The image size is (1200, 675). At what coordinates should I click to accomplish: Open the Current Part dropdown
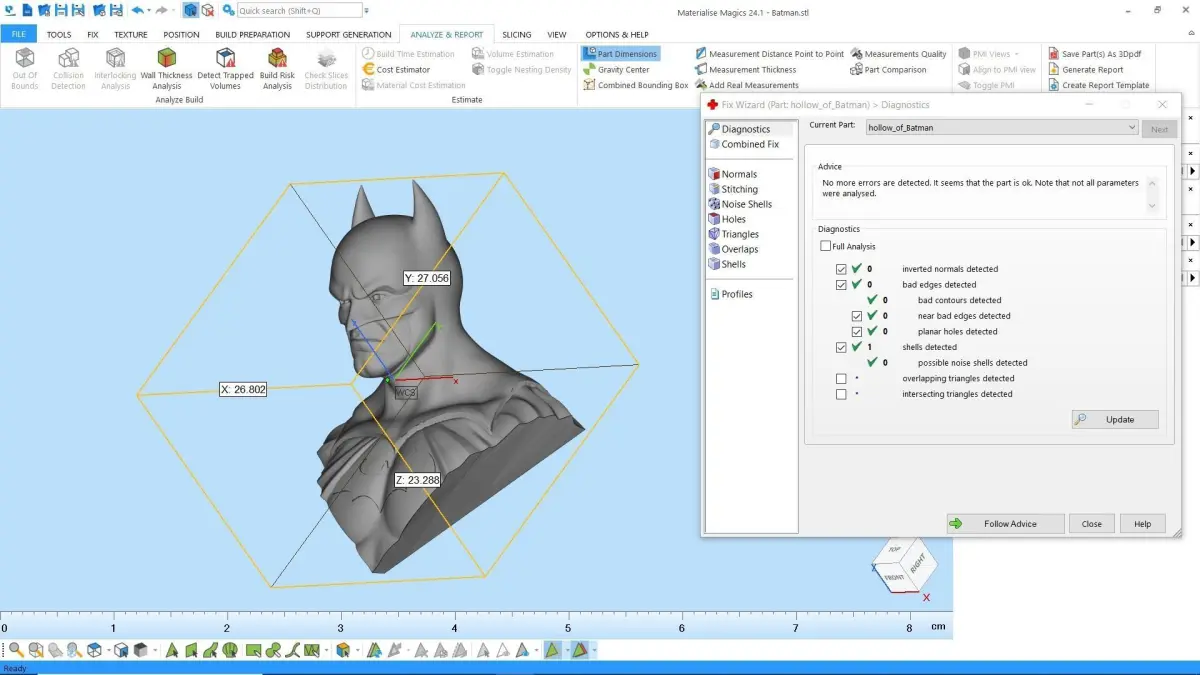[x=1001, y=128]
